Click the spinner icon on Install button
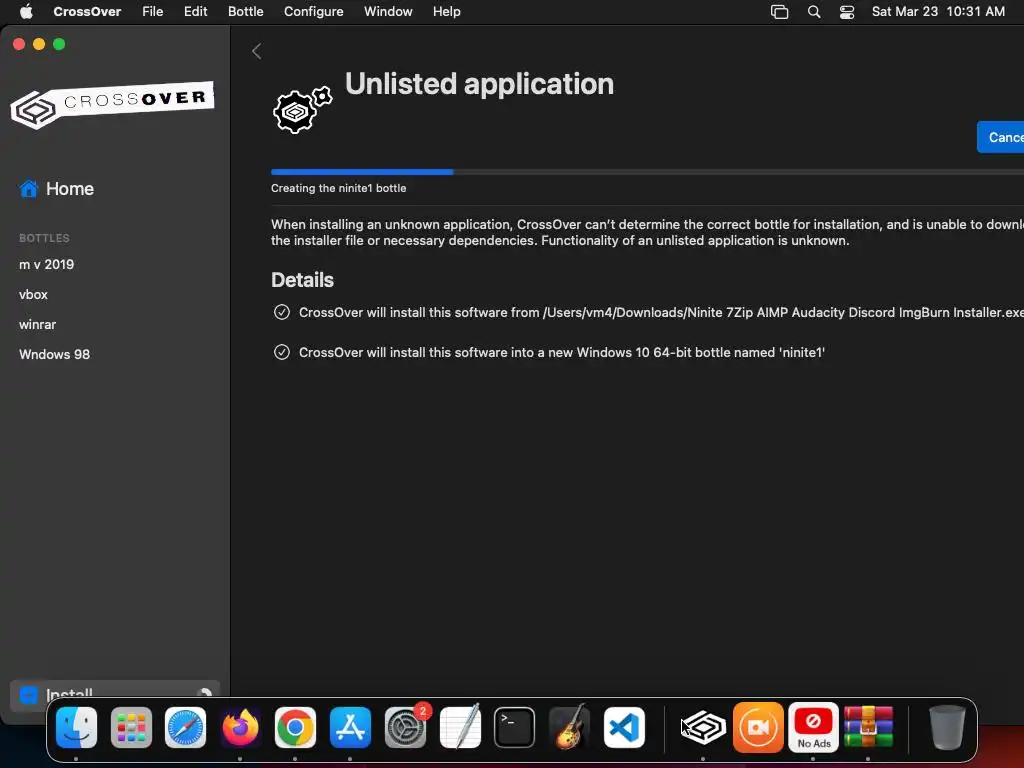 pyautogui.click(x=204, y=694)
